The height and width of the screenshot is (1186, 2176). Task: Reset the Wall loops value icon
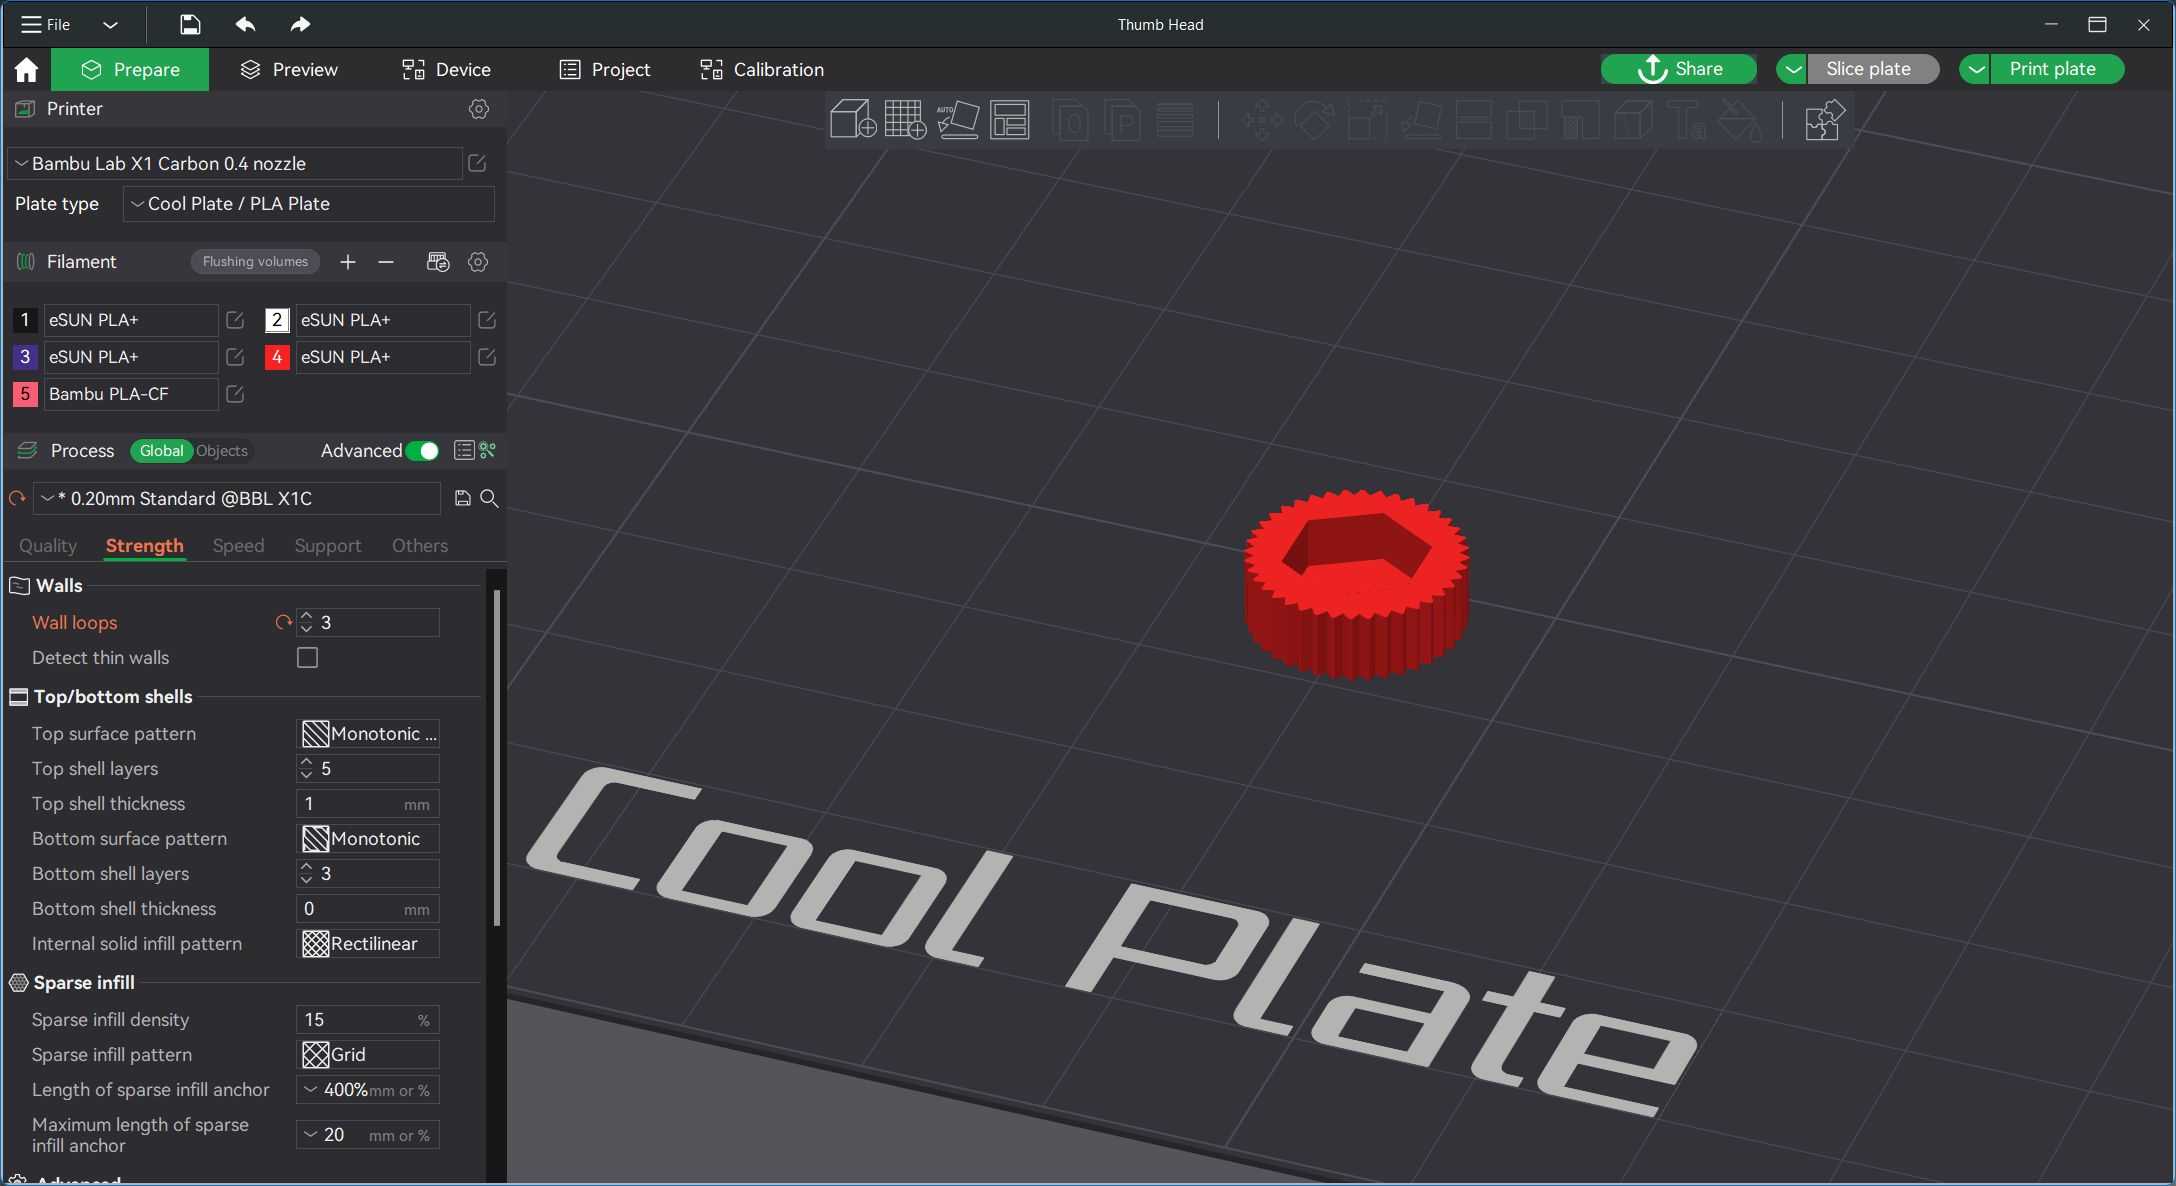[x=283, y=623]
